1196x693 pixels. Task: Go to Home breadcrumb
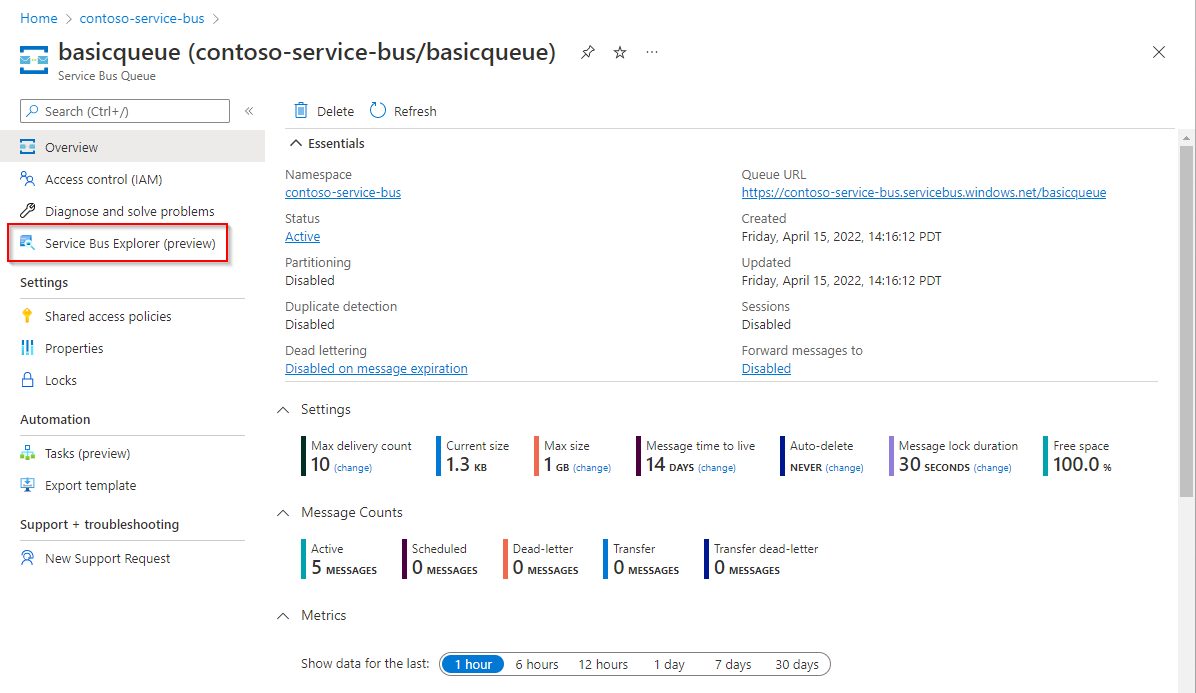[x=38, y=18]
